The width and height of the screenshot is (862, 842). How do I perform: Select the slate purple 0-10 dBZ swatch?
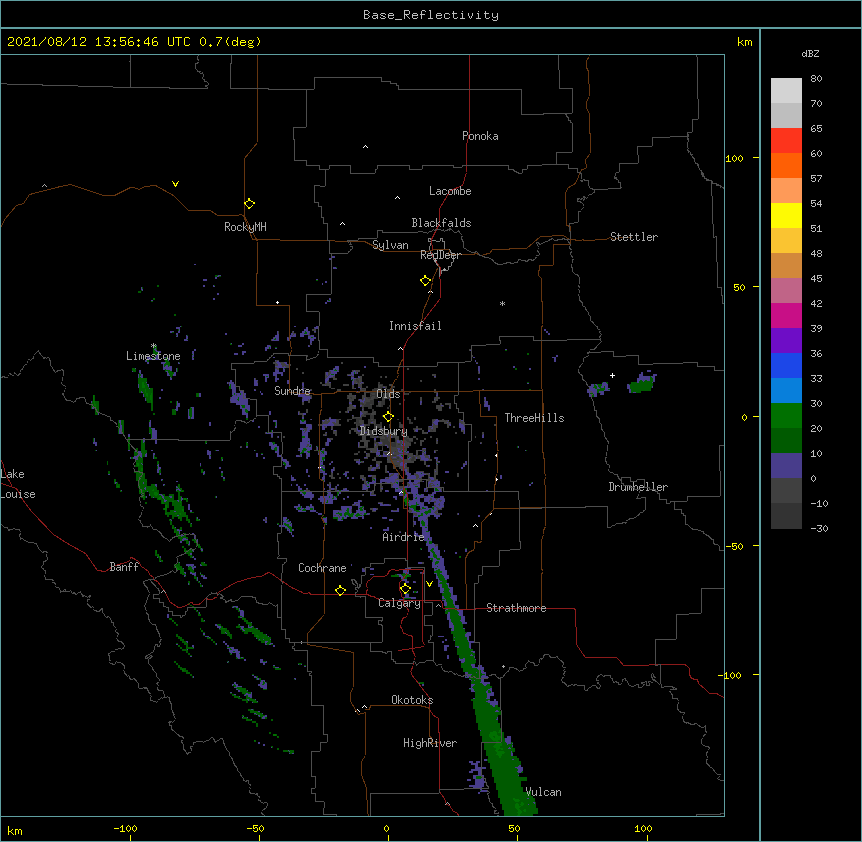(786, 466)
